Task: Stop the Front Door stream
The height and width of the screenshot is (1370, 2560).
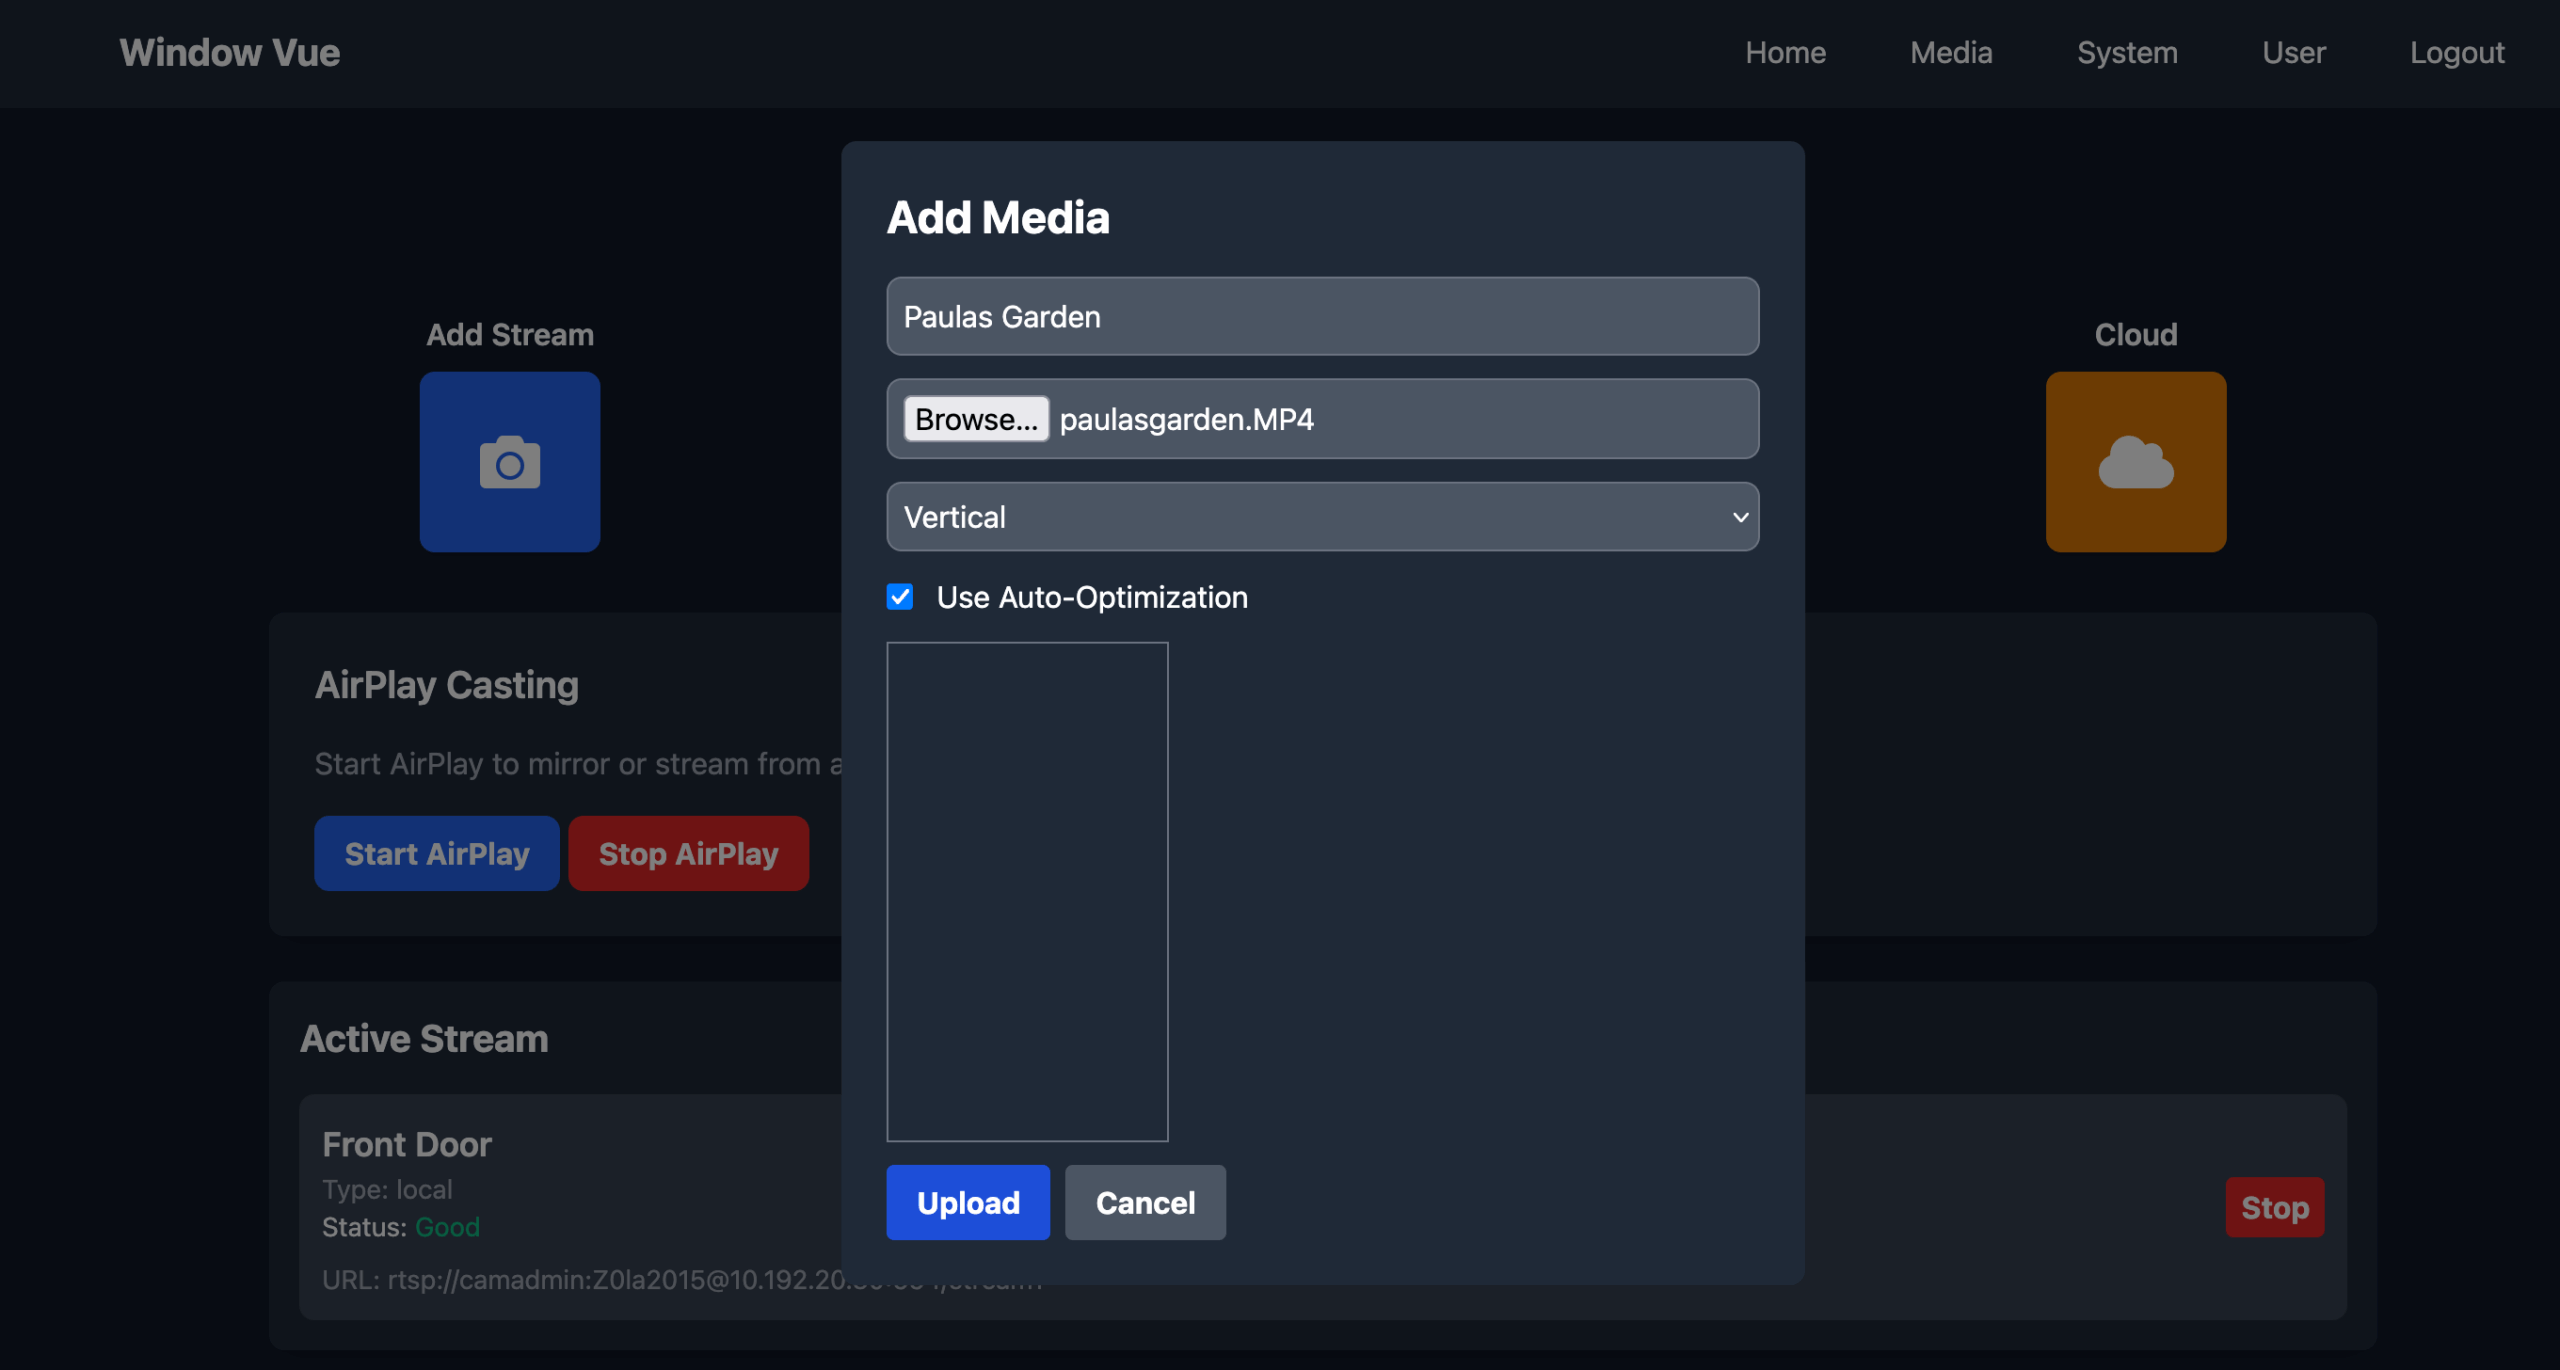Action: tap(2274, 1207)
